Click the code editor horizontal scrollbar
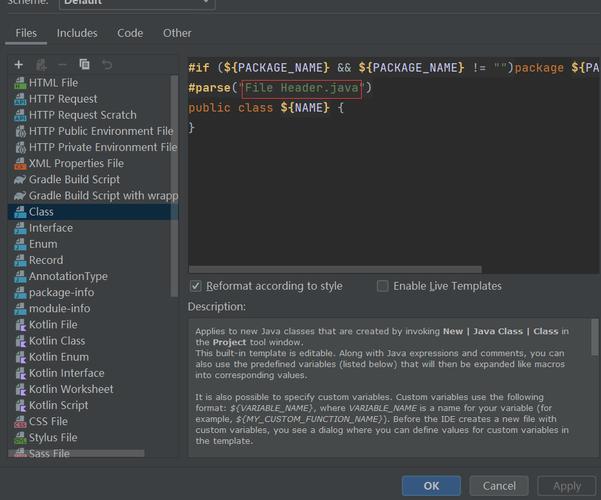Image resolution: width=601 pixels, height=500 pixels. pyautogui.click(x=335, y=269)
